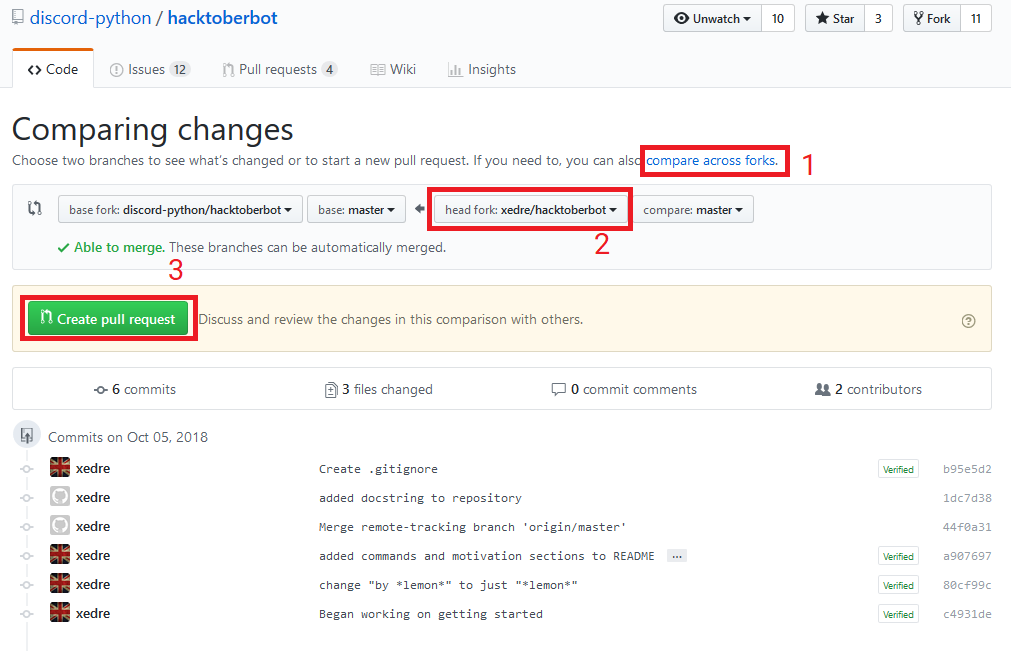Screen dimensions: 1011x655
Task: Open the Unwatch dropdown
Action: [x=712, y=19]
